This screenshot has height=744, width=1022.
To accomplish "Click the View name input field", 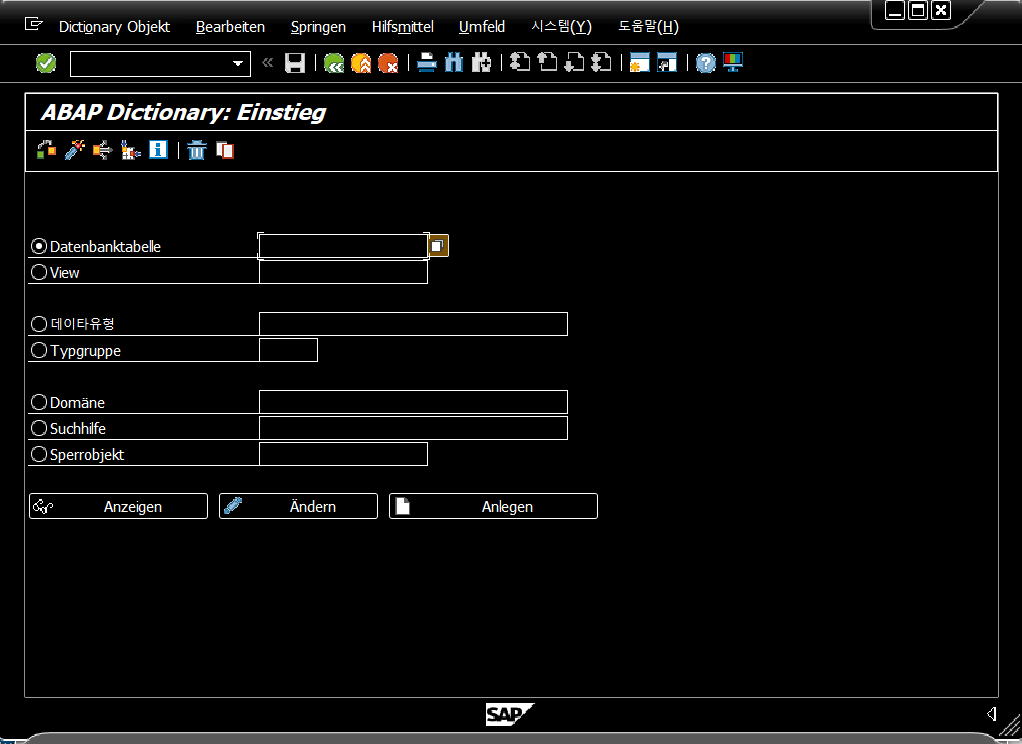I will [x=343, y=272].
